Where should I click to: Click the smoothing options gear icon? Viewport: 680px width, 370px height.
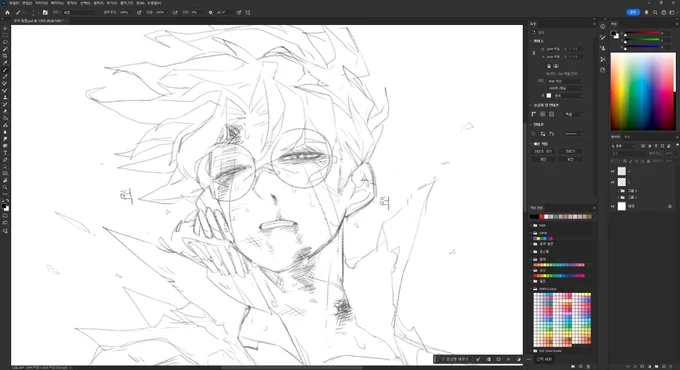(211, 13)
